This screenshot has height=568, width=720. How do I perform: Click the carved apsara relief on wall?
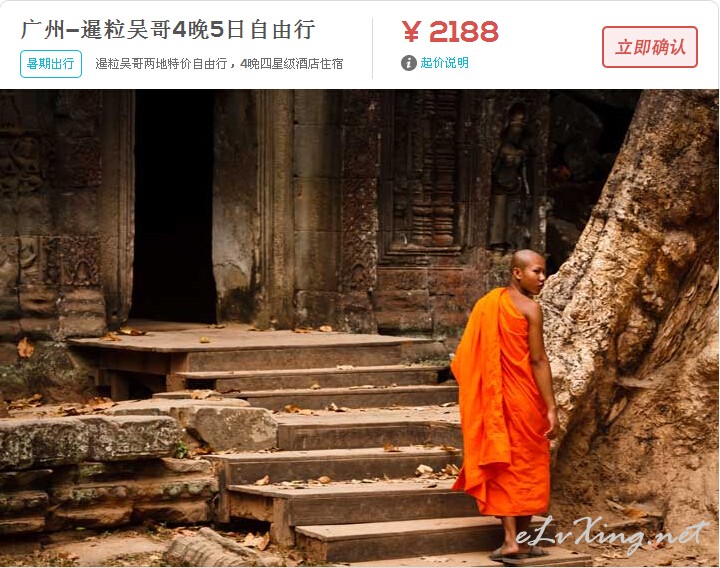(513, 174)
